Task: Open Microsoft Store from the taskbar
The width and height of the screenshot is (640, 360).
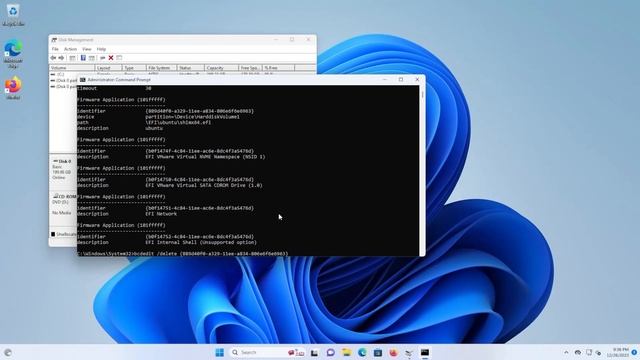Action: pos(378,352)
